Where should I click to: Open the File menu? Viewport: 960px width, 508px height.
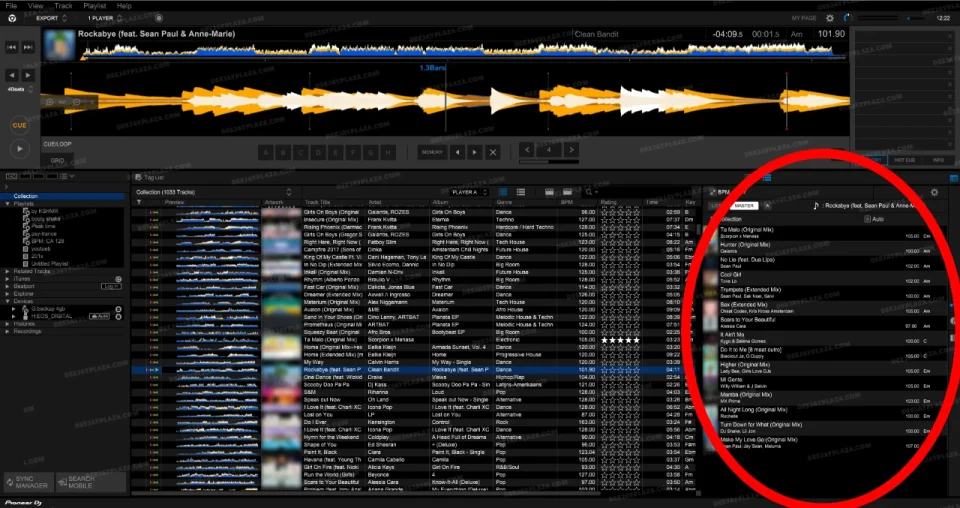11,6
